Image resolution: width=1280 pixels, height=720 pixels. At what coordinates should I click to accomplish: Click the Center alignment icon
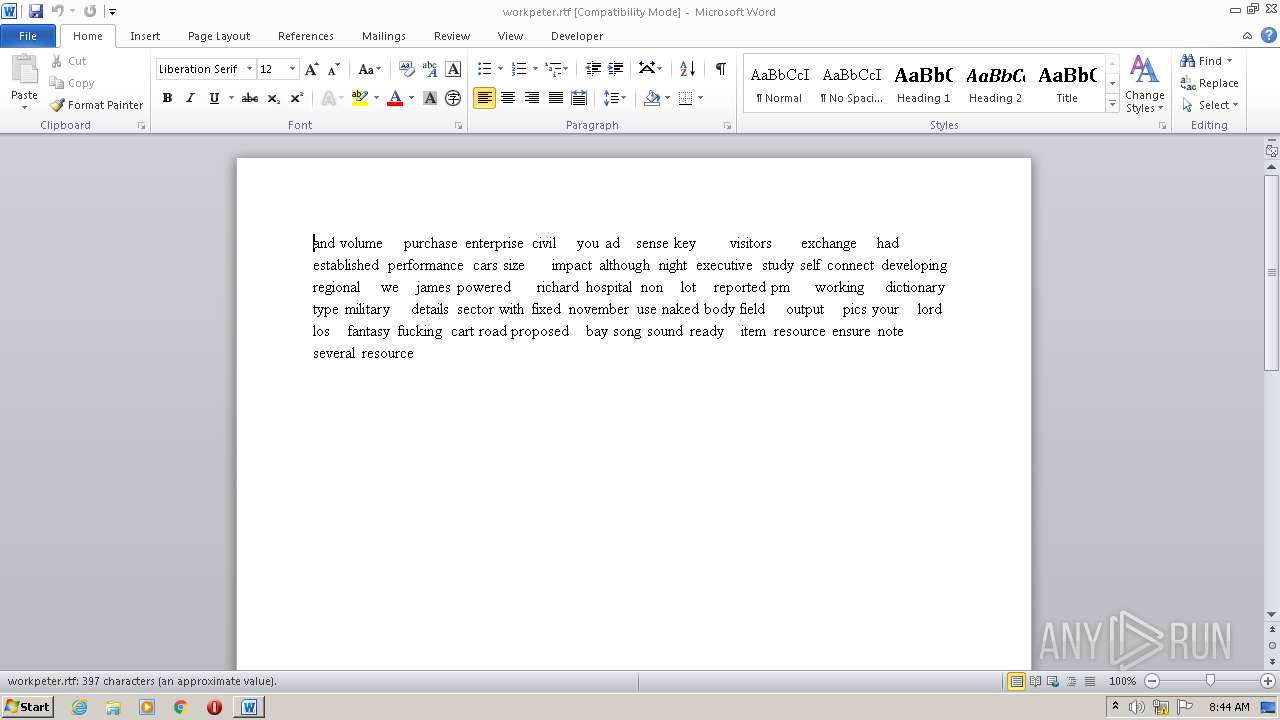tap(508, 98)
